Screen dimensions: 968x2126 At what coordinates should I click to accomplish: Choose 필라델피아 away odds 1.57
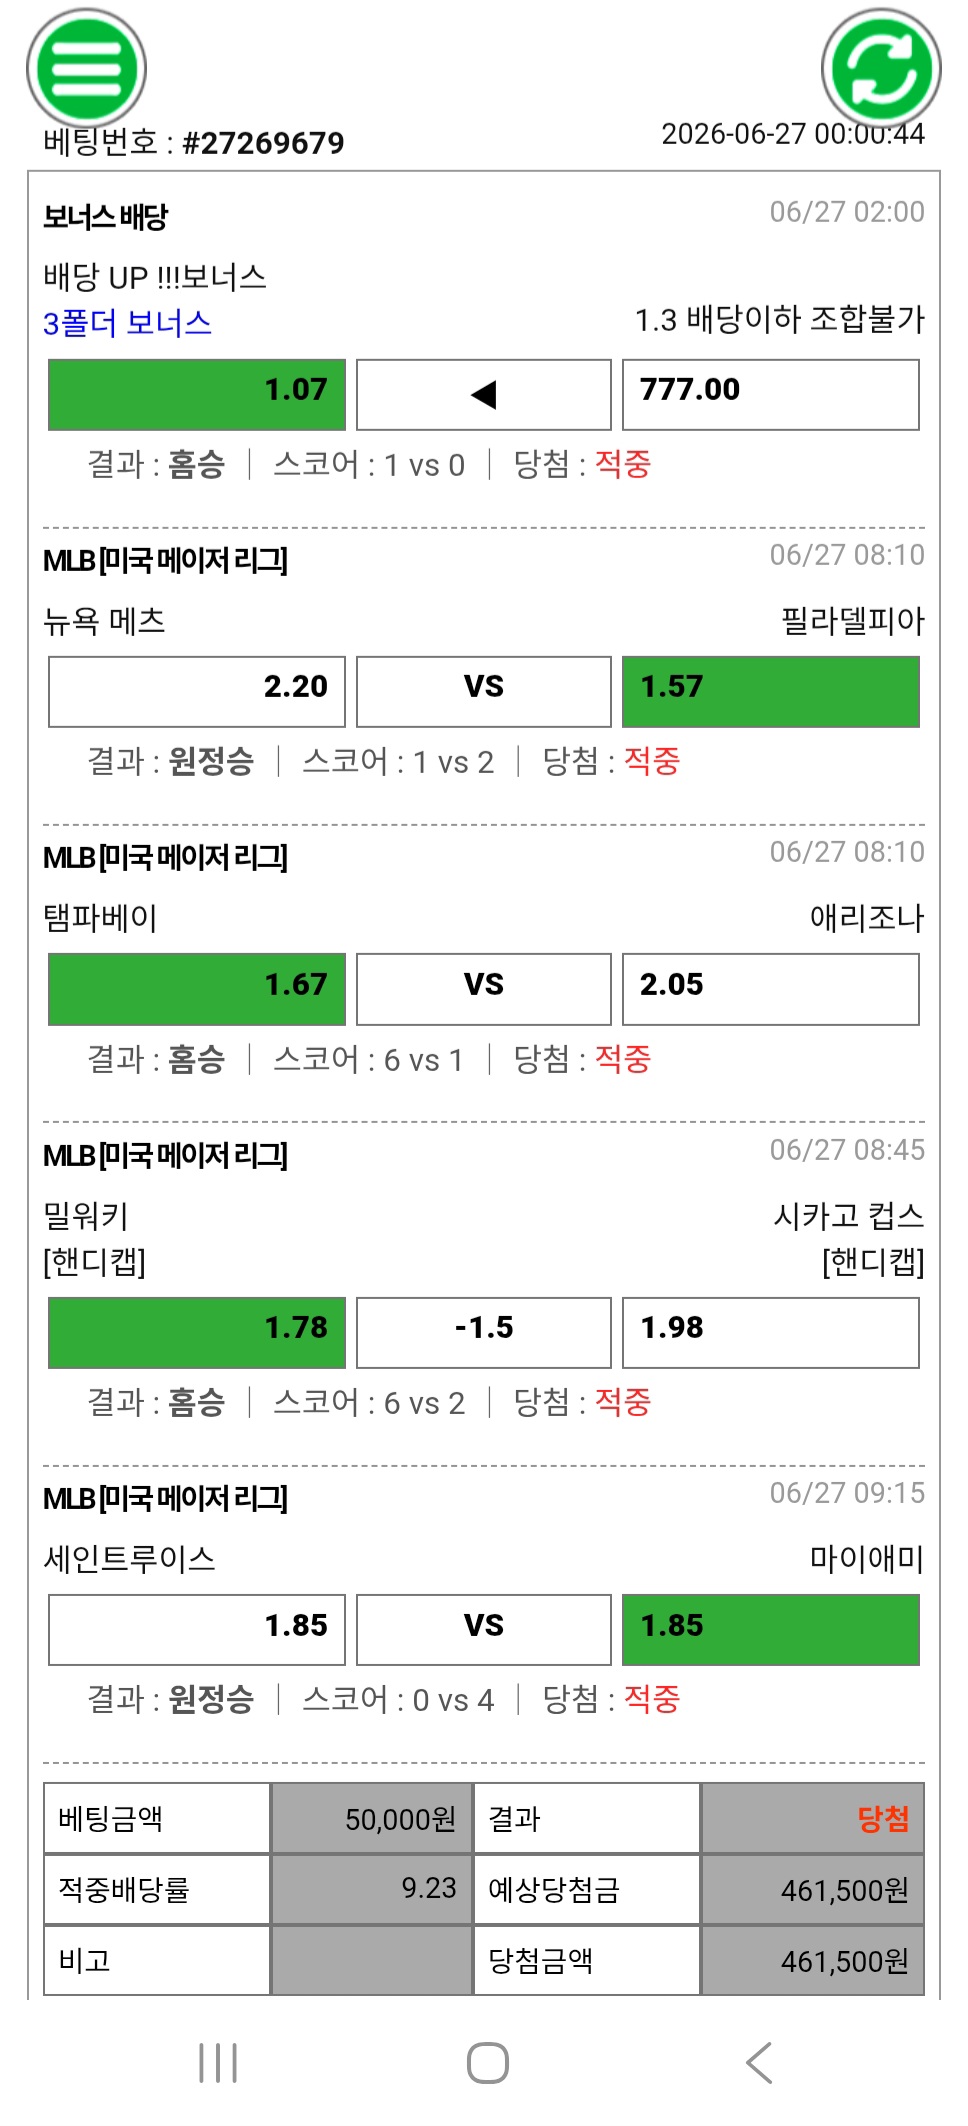(771, 692)
